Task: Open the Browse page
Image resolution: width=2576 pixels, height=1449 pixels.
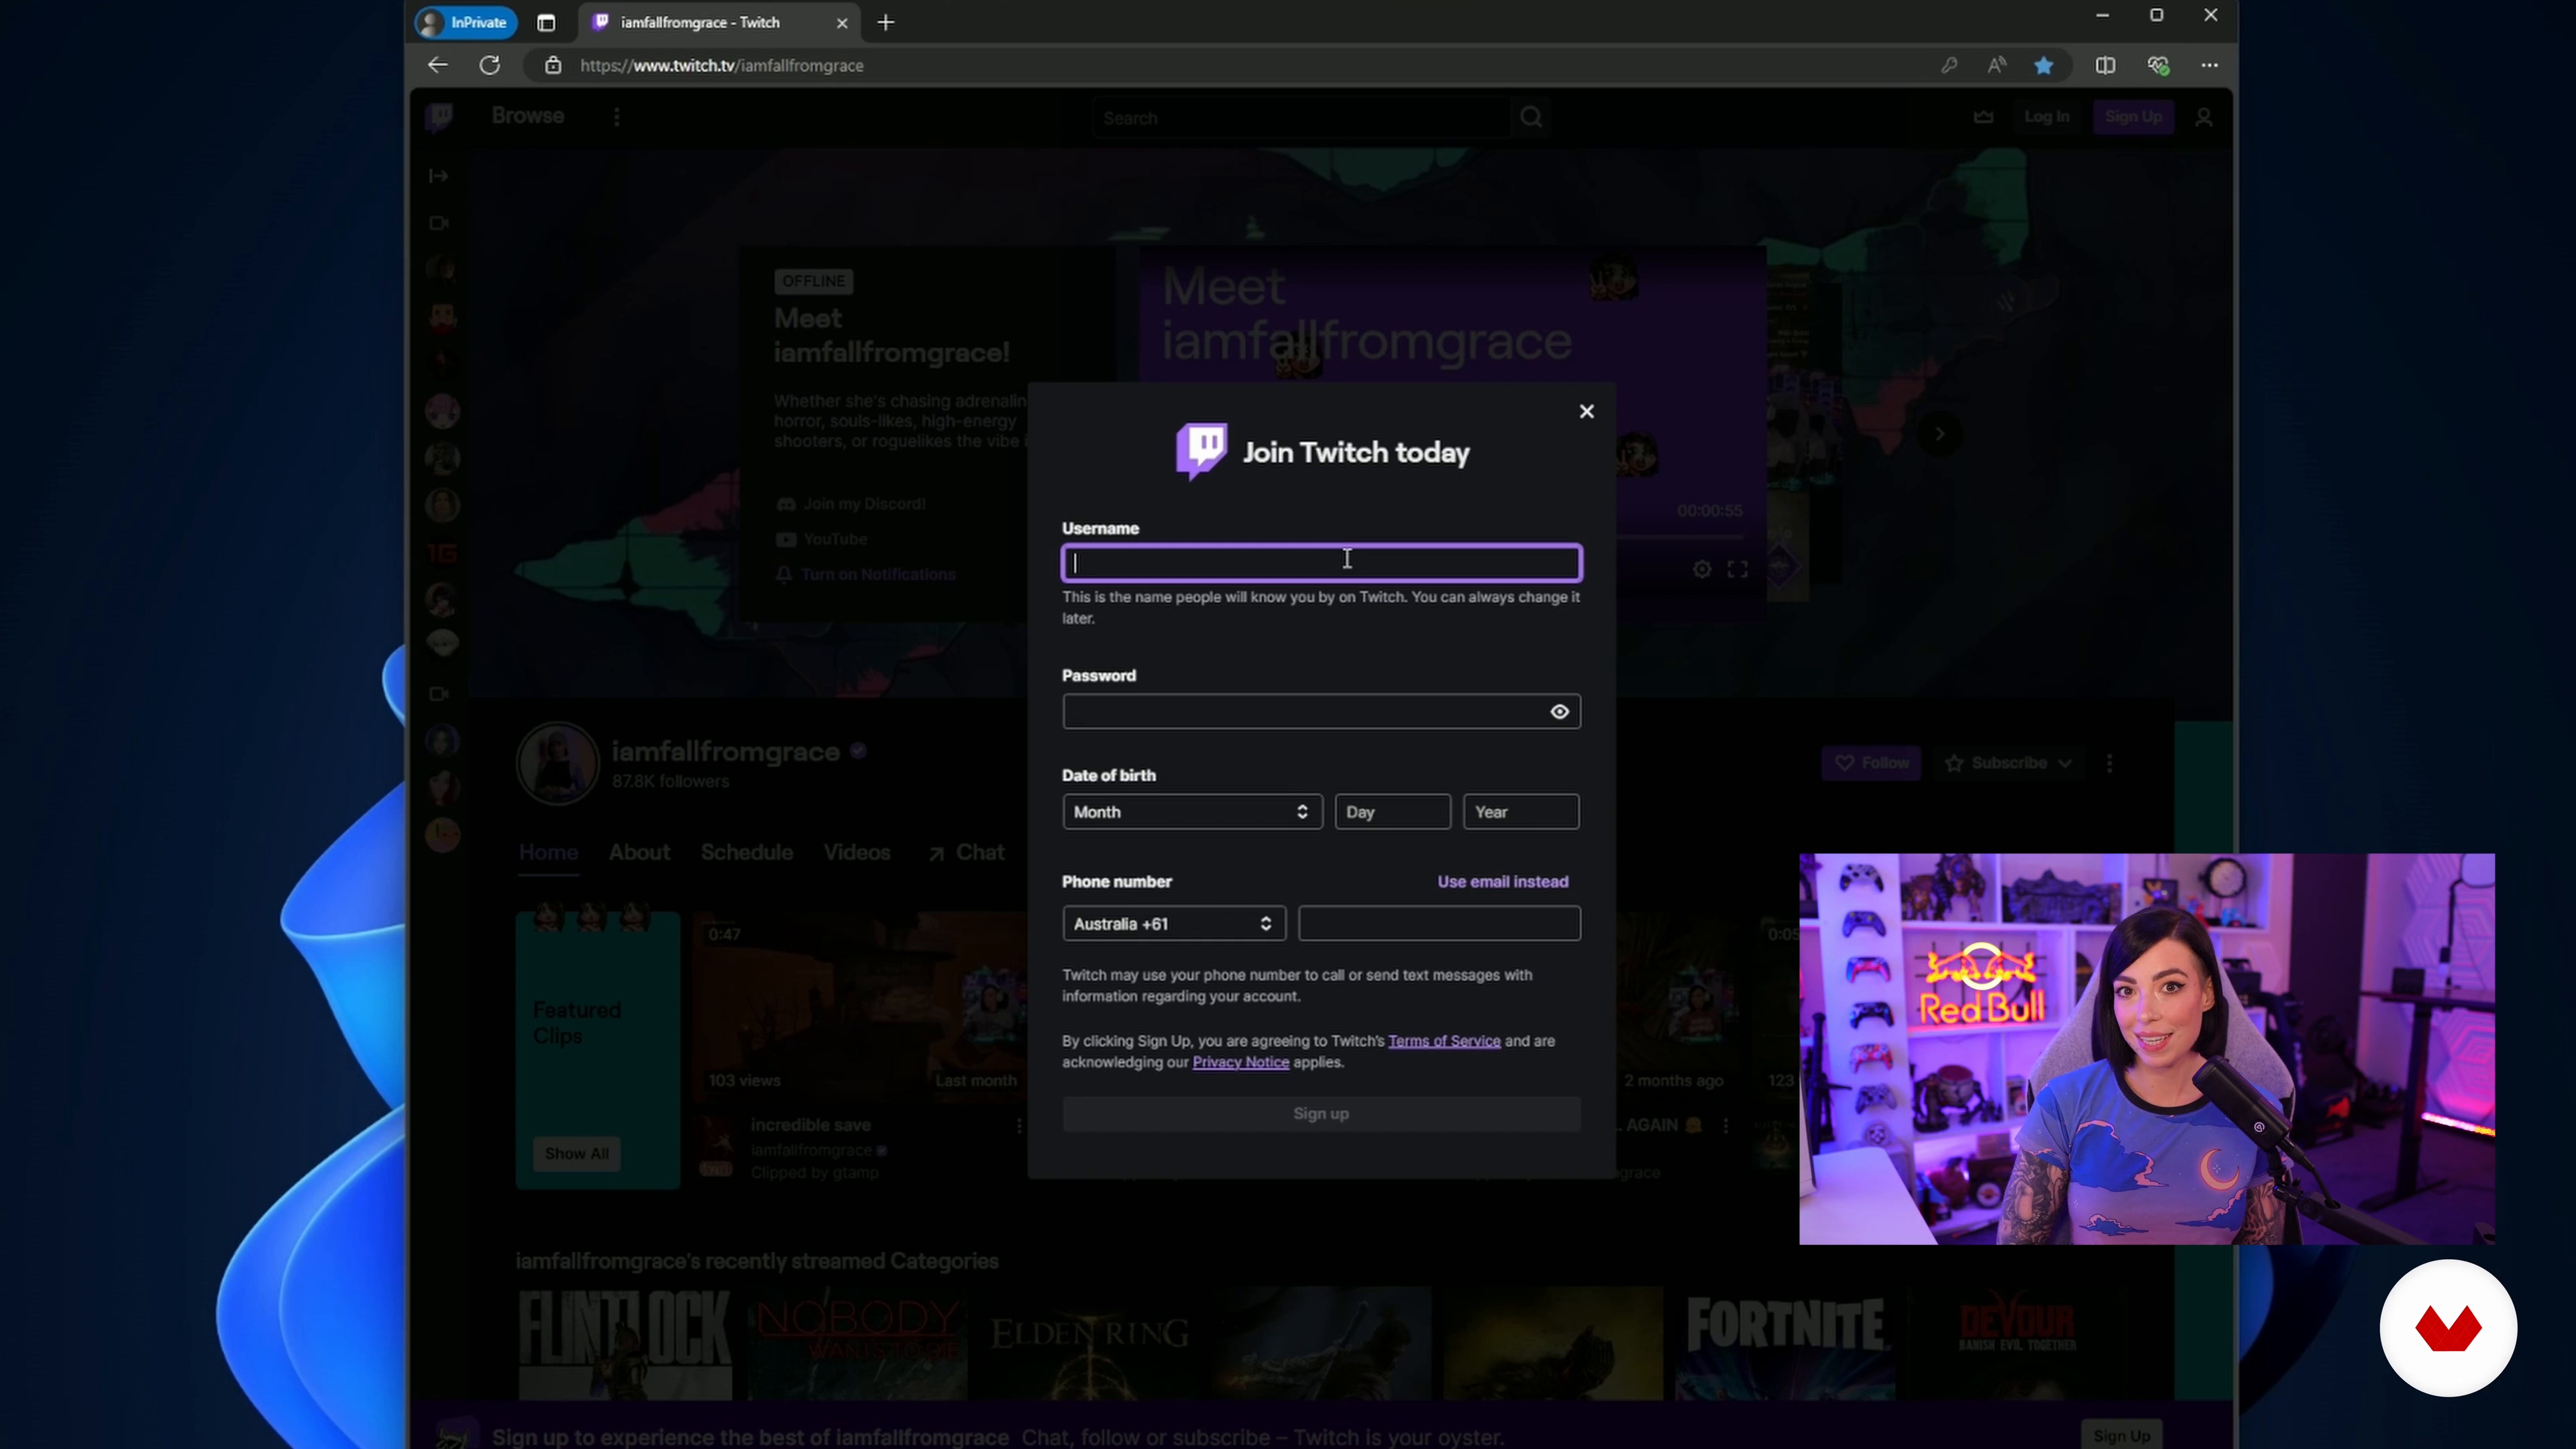Action: [528, 116]
